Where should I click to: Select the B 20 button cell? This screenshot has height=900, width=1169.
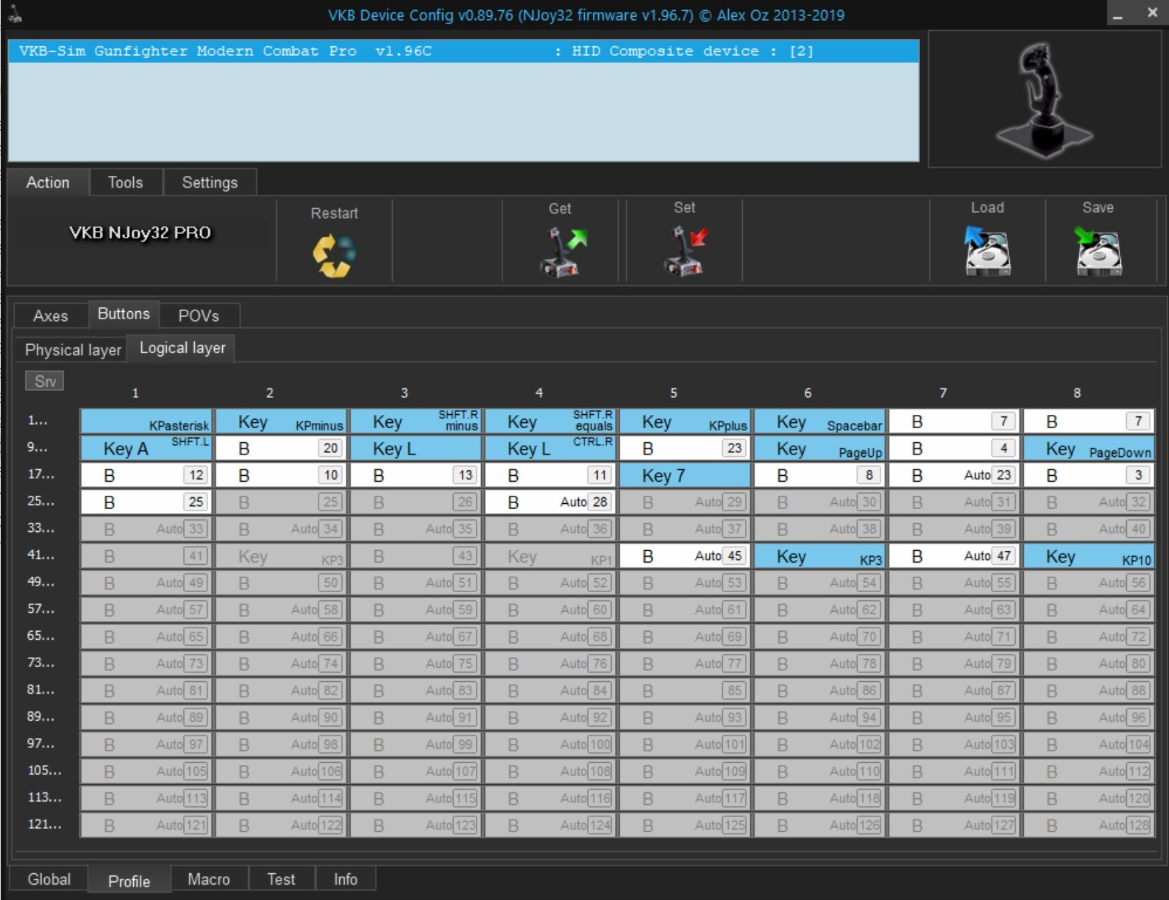(281, 448)
